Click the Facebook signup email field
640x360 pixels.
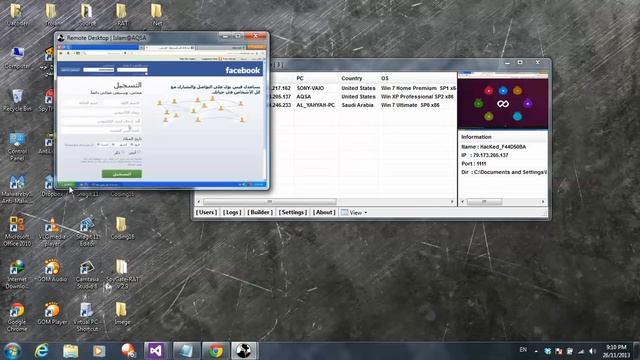[101, 112]
